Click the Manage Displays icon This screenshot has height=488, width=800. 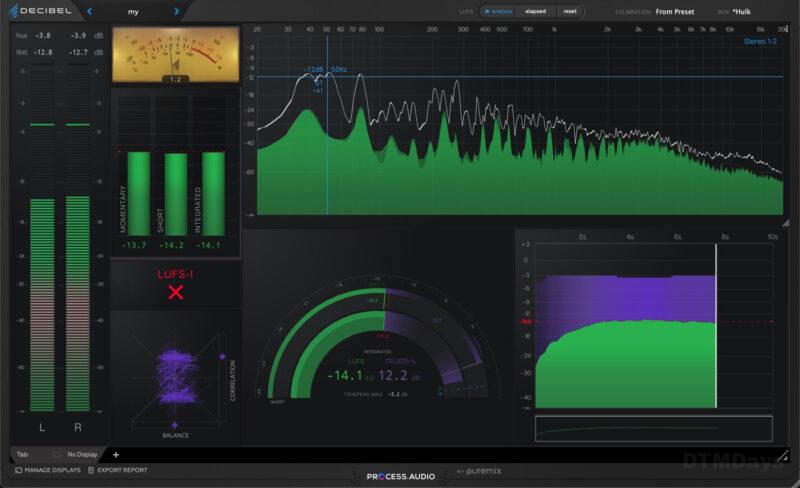[x=18, y=470]
